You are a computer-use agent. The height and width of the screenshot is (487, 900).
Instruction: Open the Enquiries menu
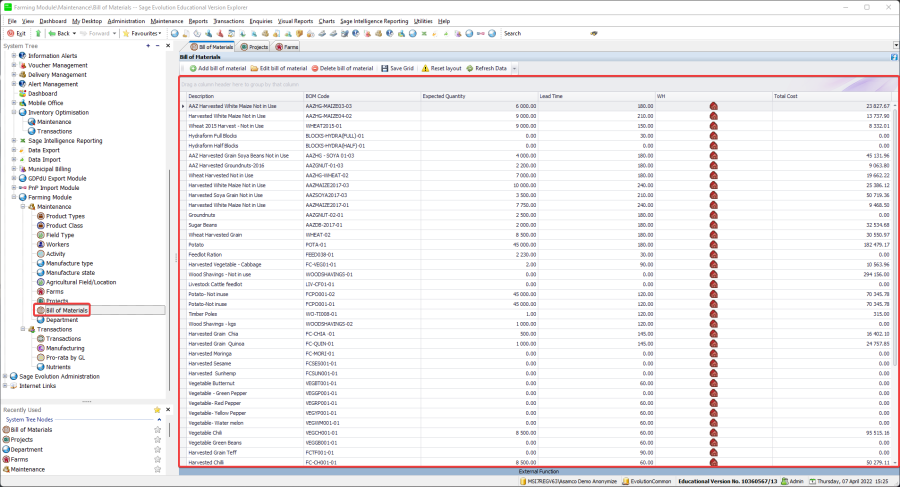(x=260, y=20)
